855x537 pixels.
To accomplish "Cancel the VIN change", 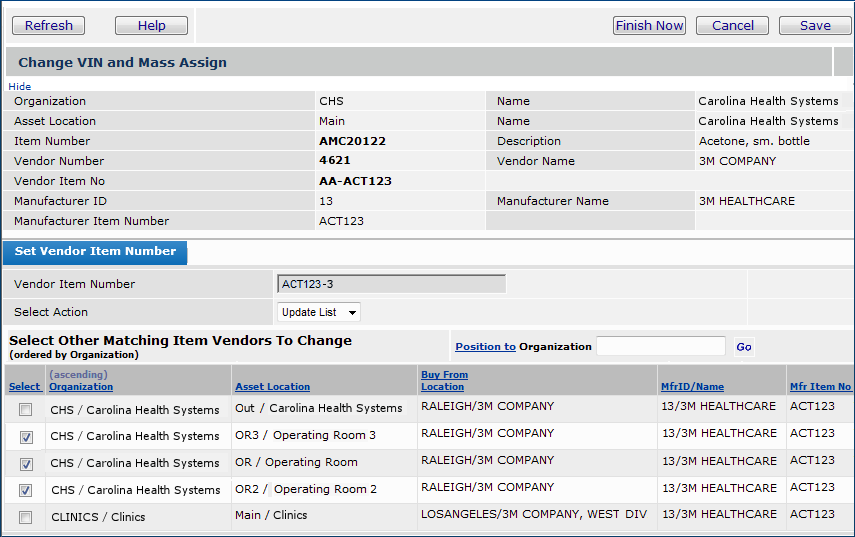I will point(732,26).
